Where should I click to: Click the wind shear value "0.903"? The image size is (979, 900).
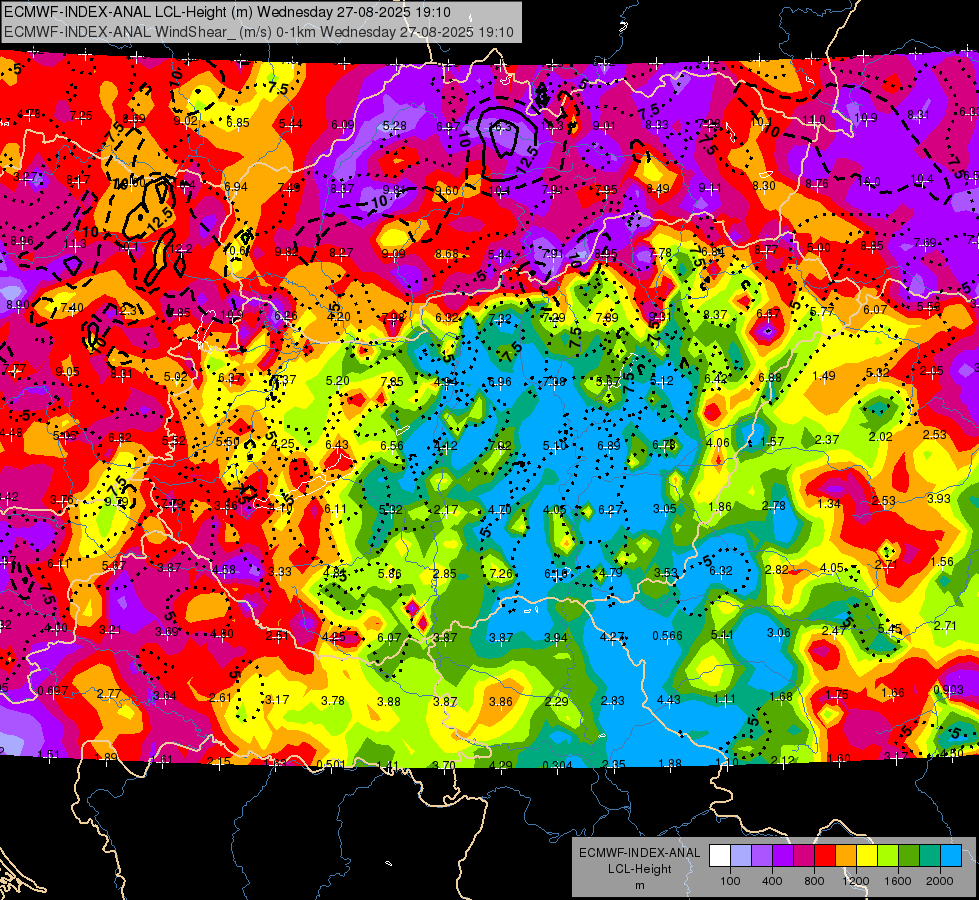(x=948, y=690)
